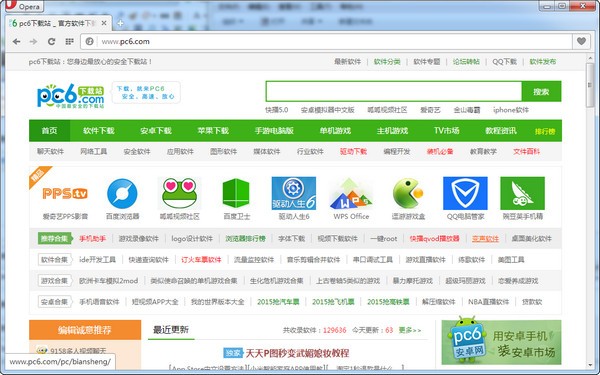Open 网络工具 category link

(94, 152)
